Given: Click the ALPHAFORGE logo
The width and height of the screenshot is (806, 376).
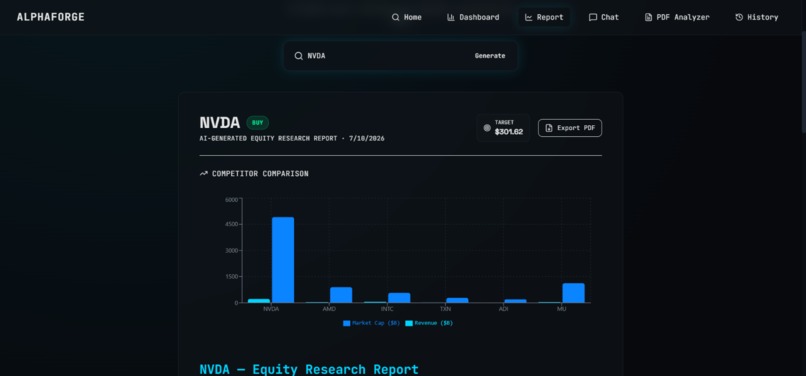Looking at the screenshot, I should pos(50,17).
